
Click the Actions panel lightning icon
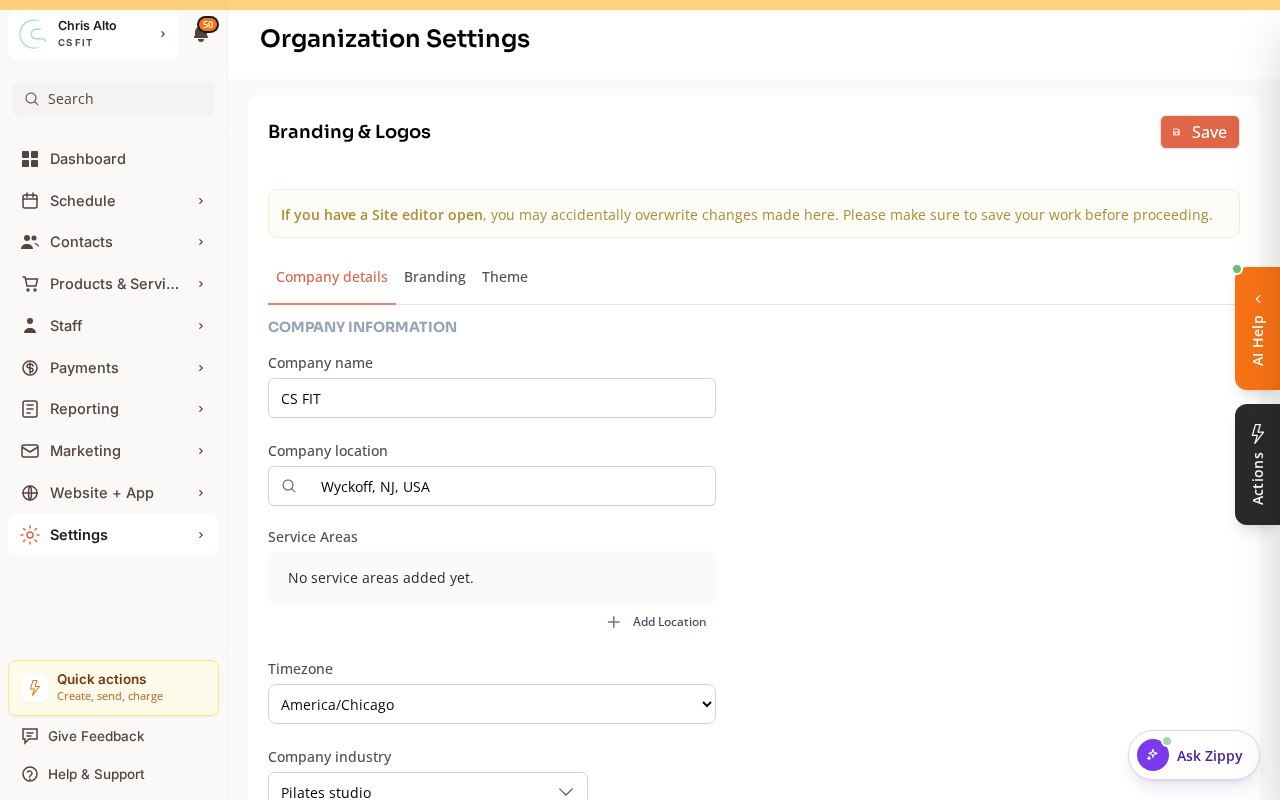pyautogui.click(x=1258, y=434)
